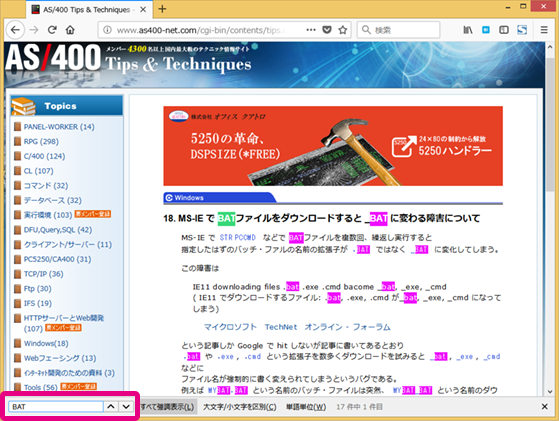This screenshot has height=421, width=559.
Task: Click the BAT find-in-page input
Action: pyautogui.click(x=56, y=406)
